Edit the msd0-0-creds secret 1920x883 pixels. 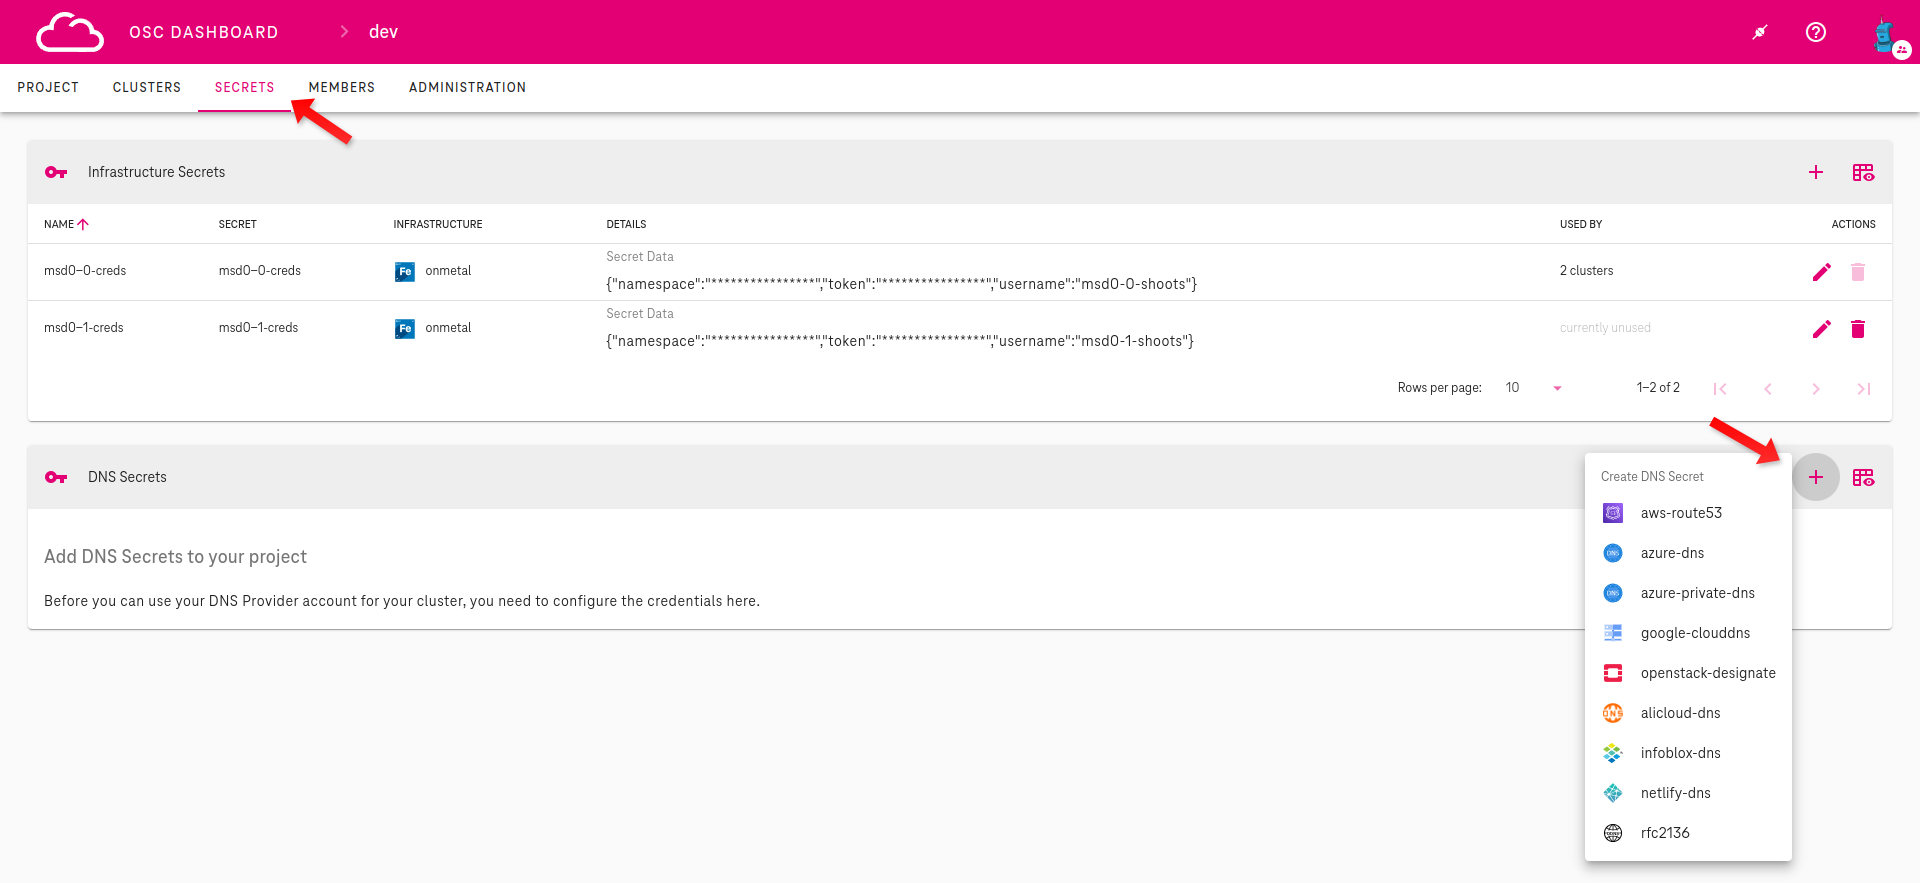1822,272
